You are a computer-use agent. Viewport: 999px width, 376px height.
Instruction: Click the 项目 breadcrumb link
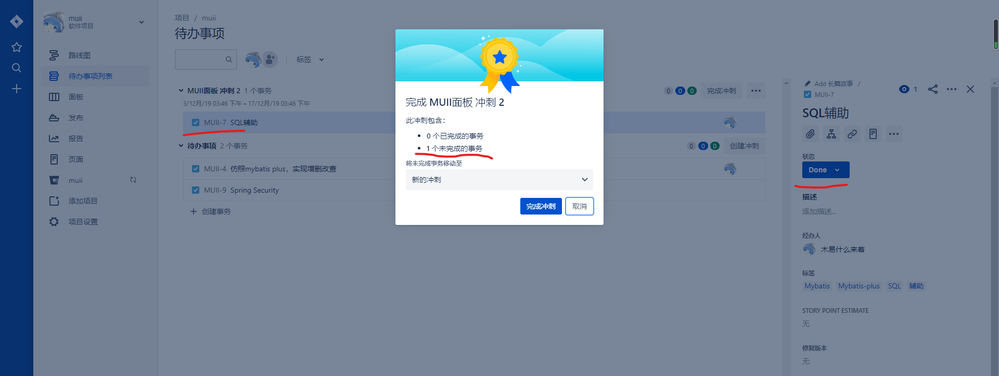182,18
